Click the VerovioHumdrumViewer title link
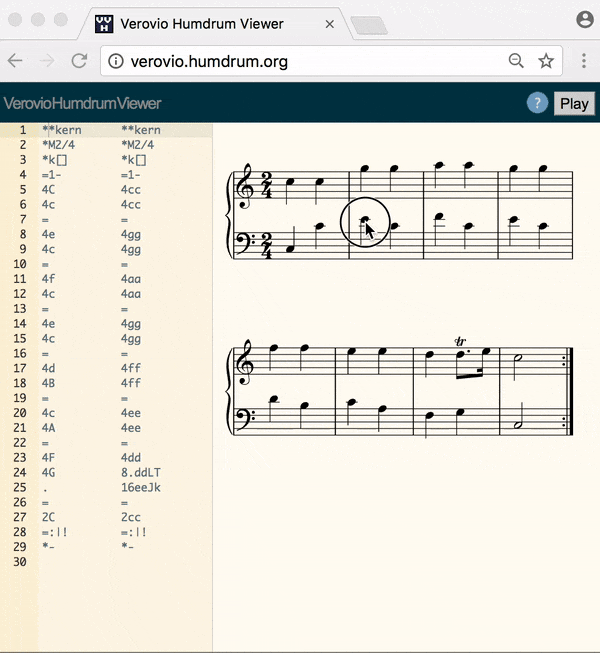Screen dimensions: 600x653 pos(82,103)
